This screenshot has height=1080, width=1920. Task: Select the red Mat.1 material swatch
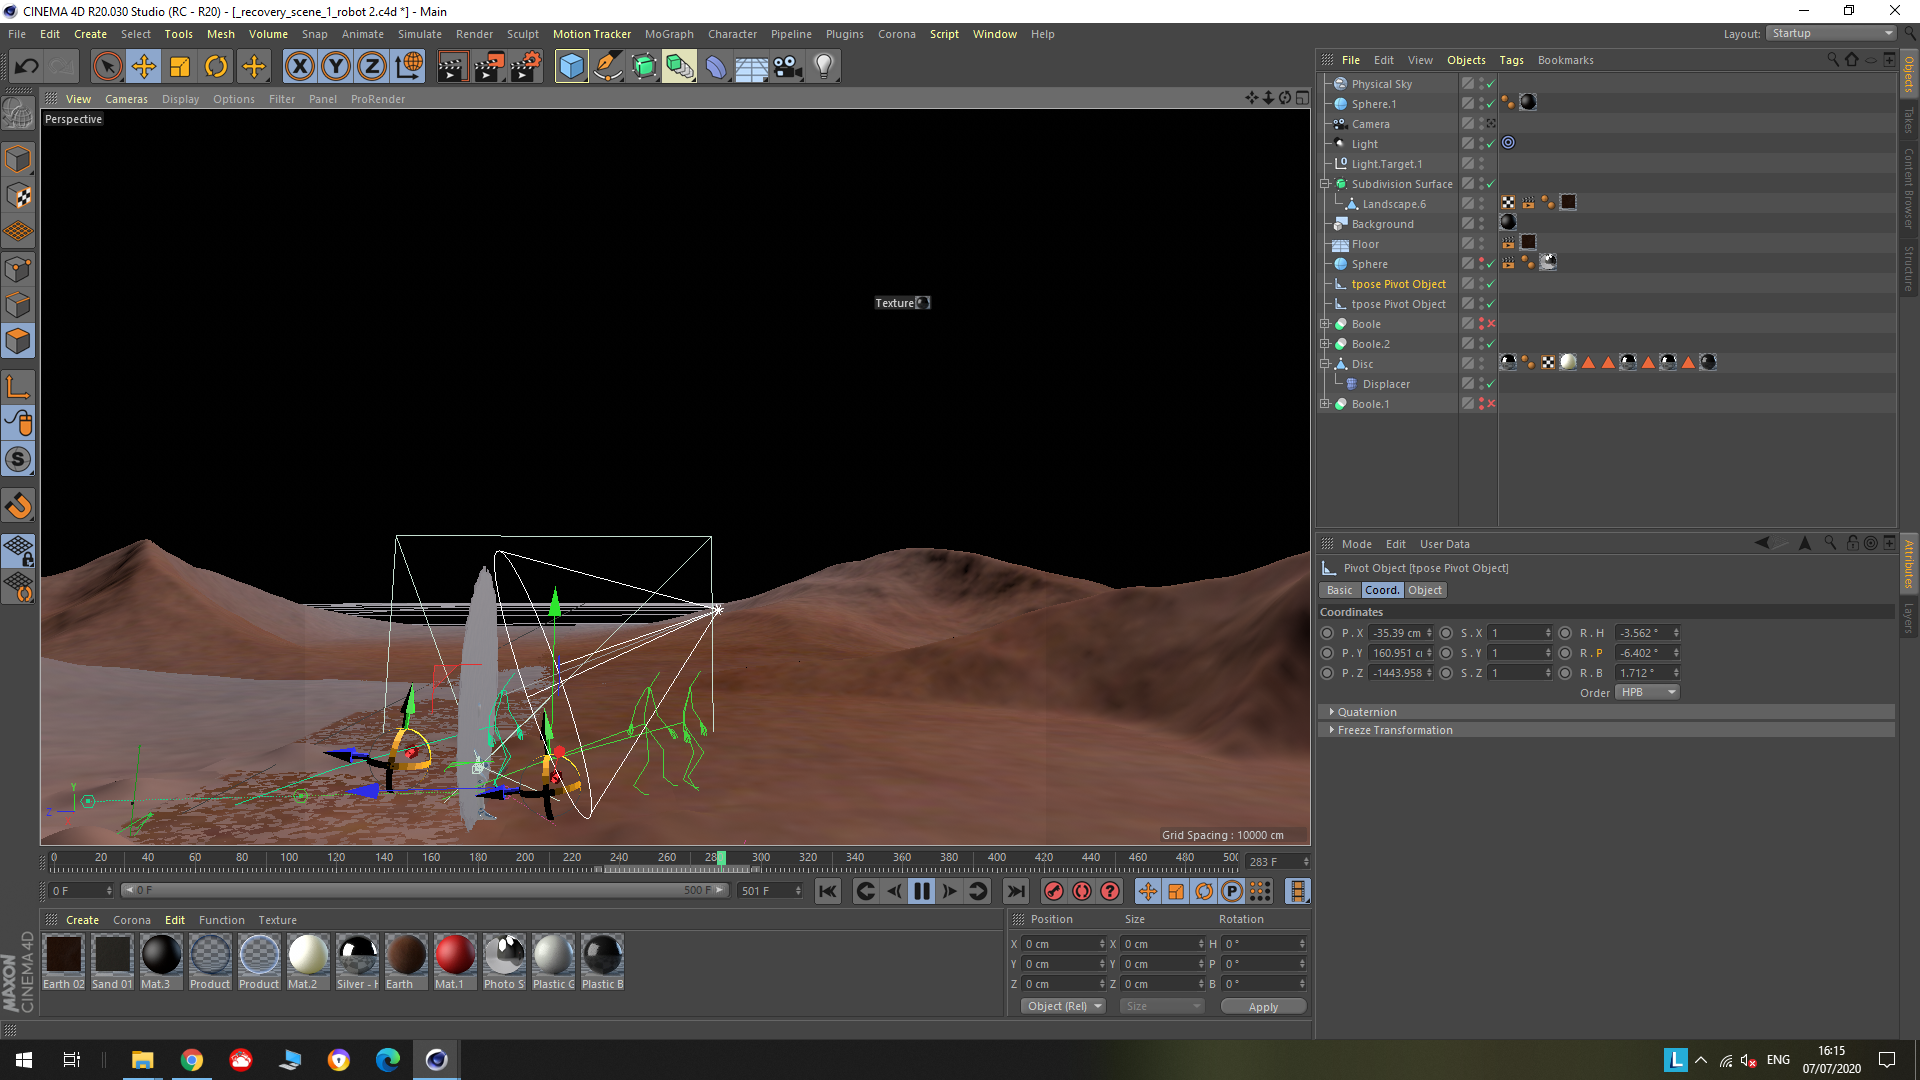[x=454, y=955]
